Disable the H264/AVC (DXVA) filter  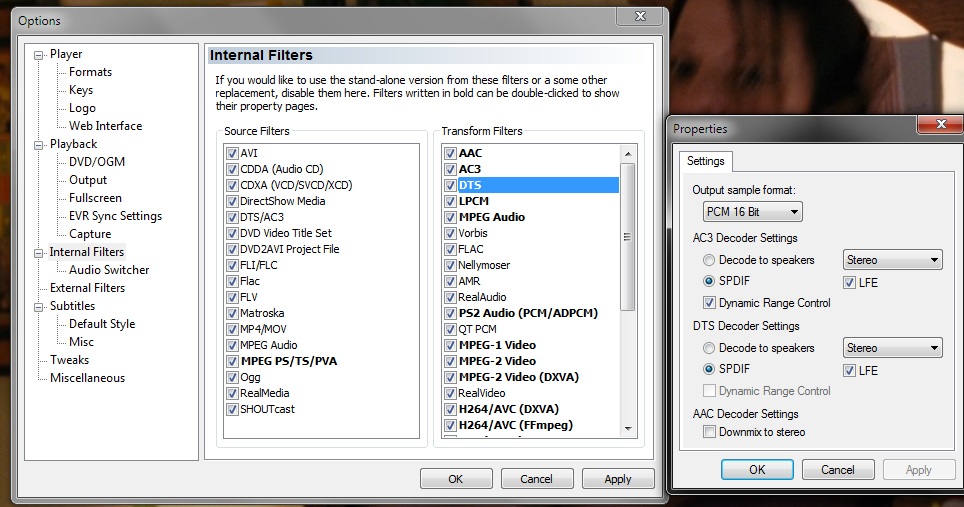tap(450, 409)
